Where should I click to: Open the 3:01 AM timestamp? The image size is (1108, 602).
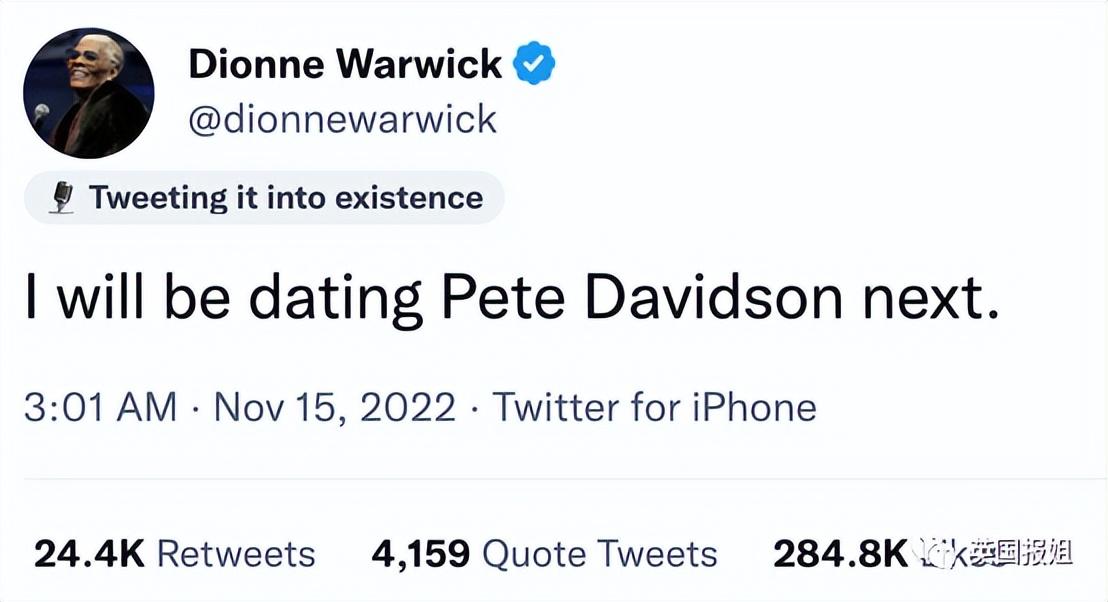coord(100,408)
